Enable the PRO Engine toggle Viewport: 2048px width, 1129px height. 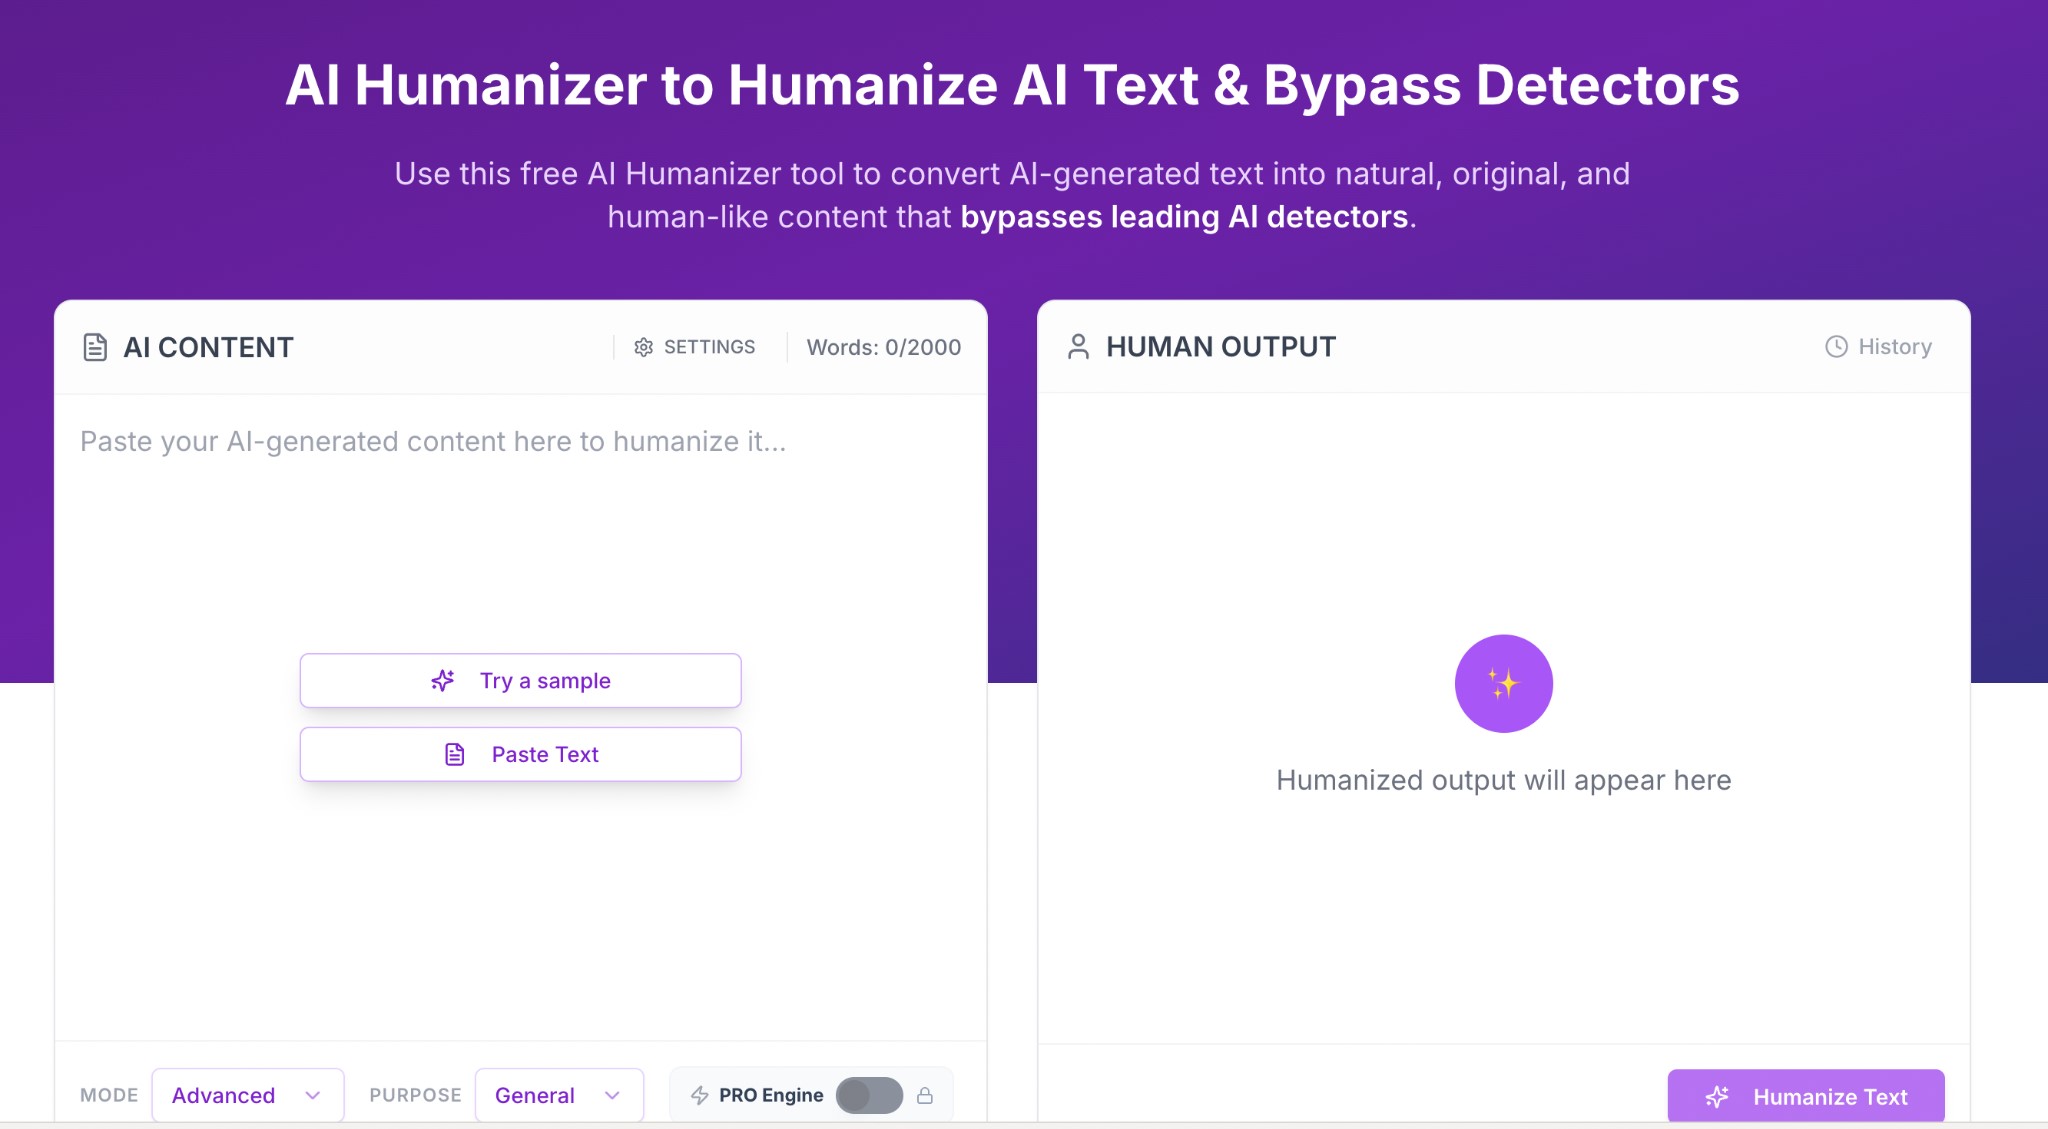pyautogui.click(x=868, y=1095)
